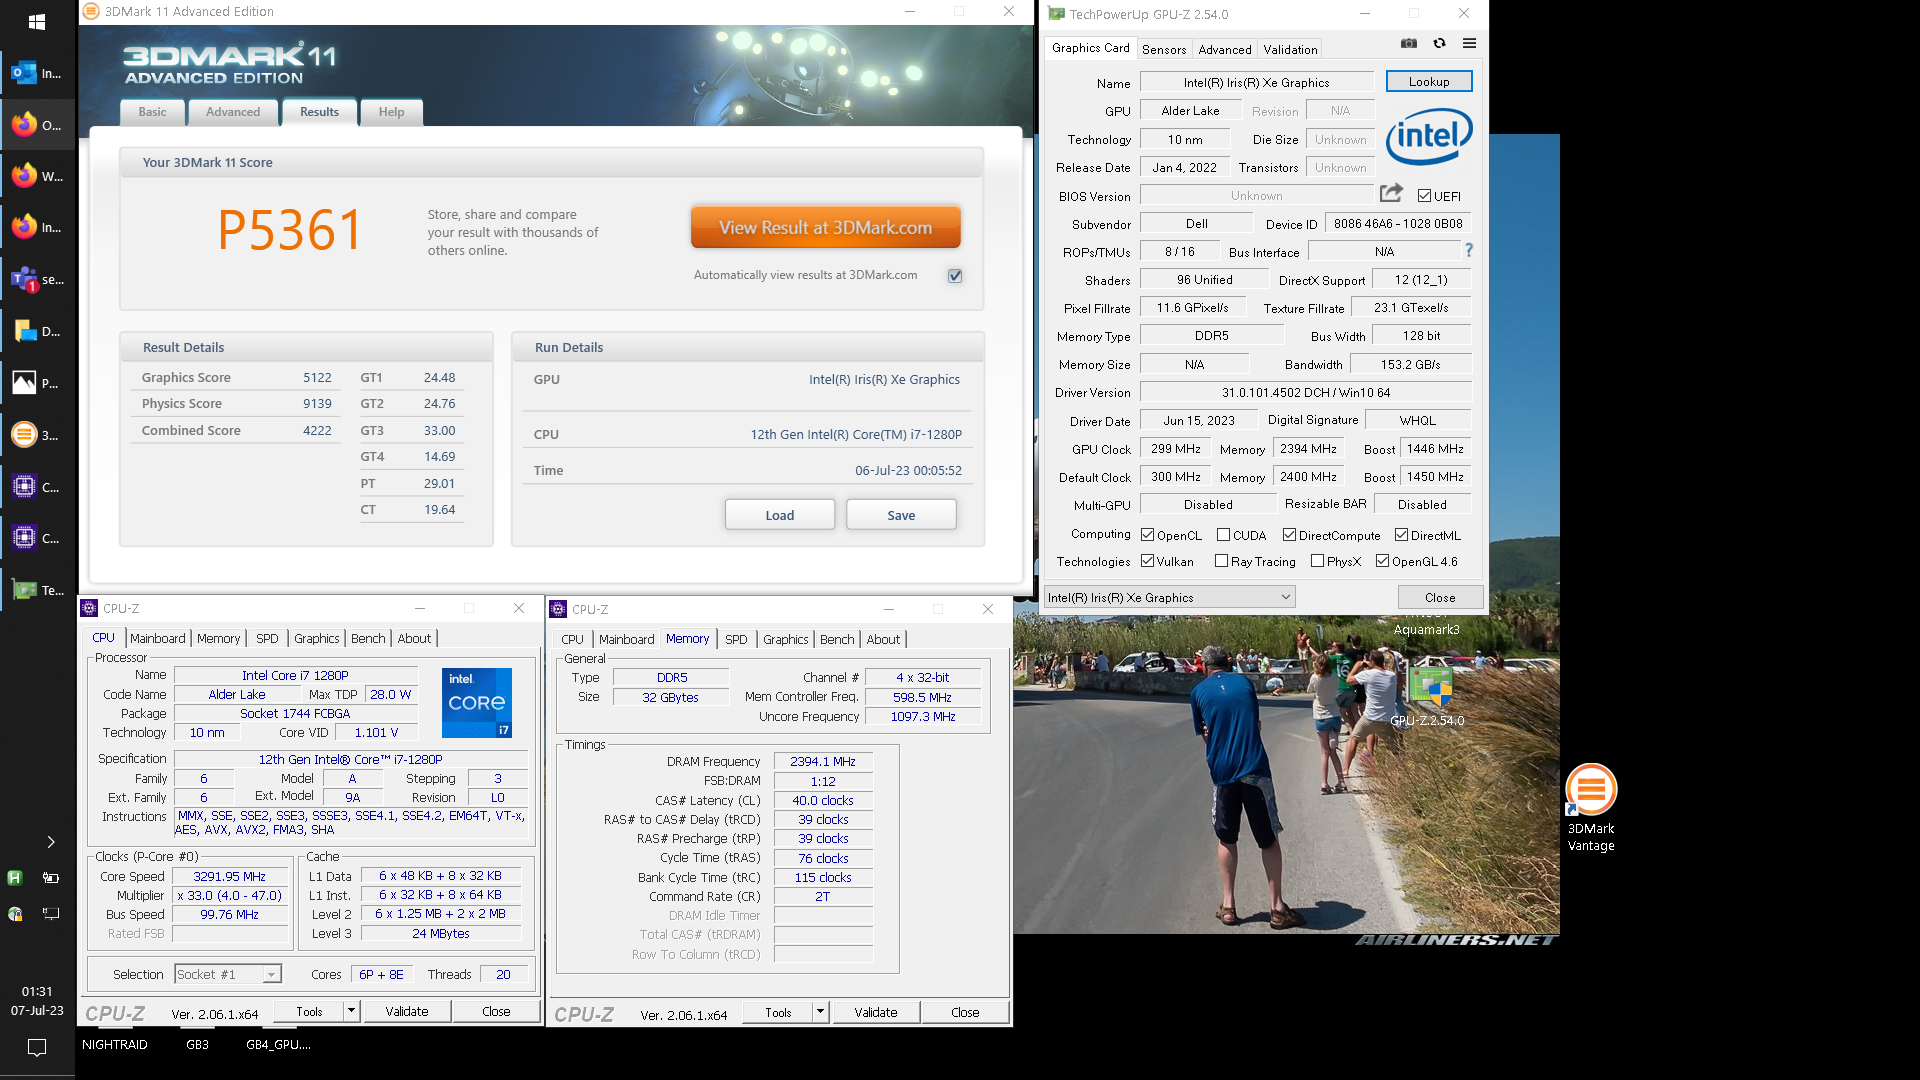The width and height of the screenshot is (1920, 1080).
Task: Click the P5361 score text
Action: coord(290,230)
